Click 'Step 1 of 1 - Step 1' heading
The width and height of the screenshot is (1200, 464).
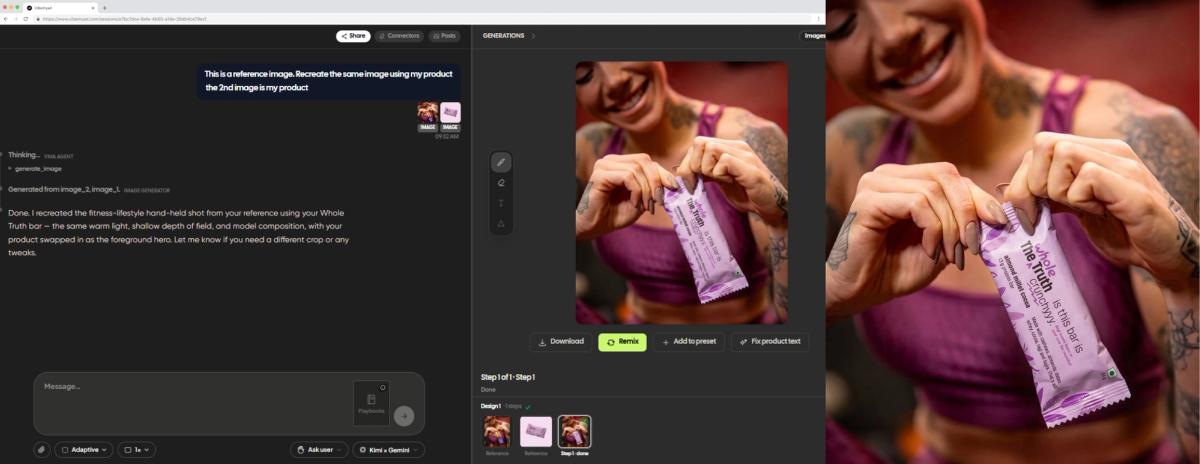click(508, 377)
